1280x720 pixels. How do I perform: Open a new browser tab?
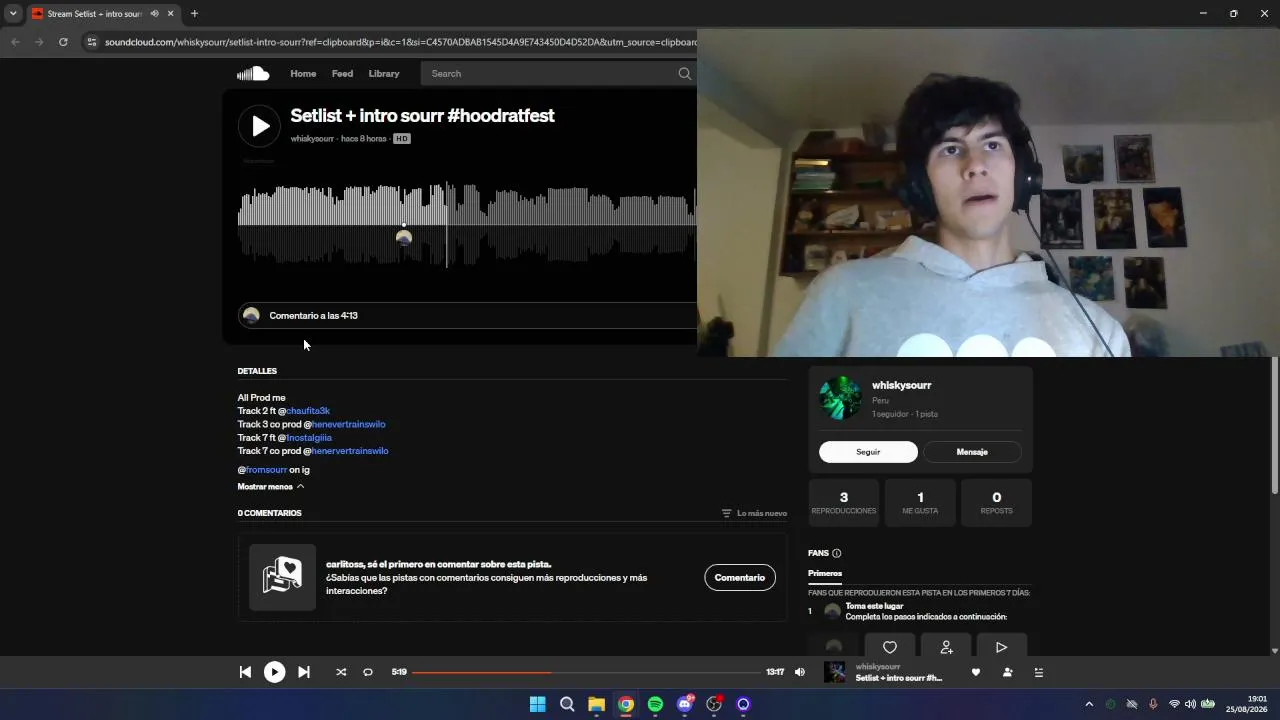click(x=194, y=14)
